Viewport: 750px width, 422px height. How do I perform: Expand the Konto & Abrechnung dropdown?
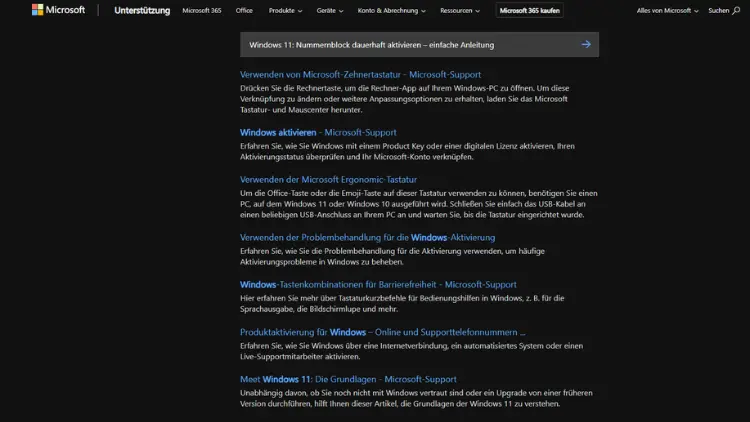[x=392, y=11]
